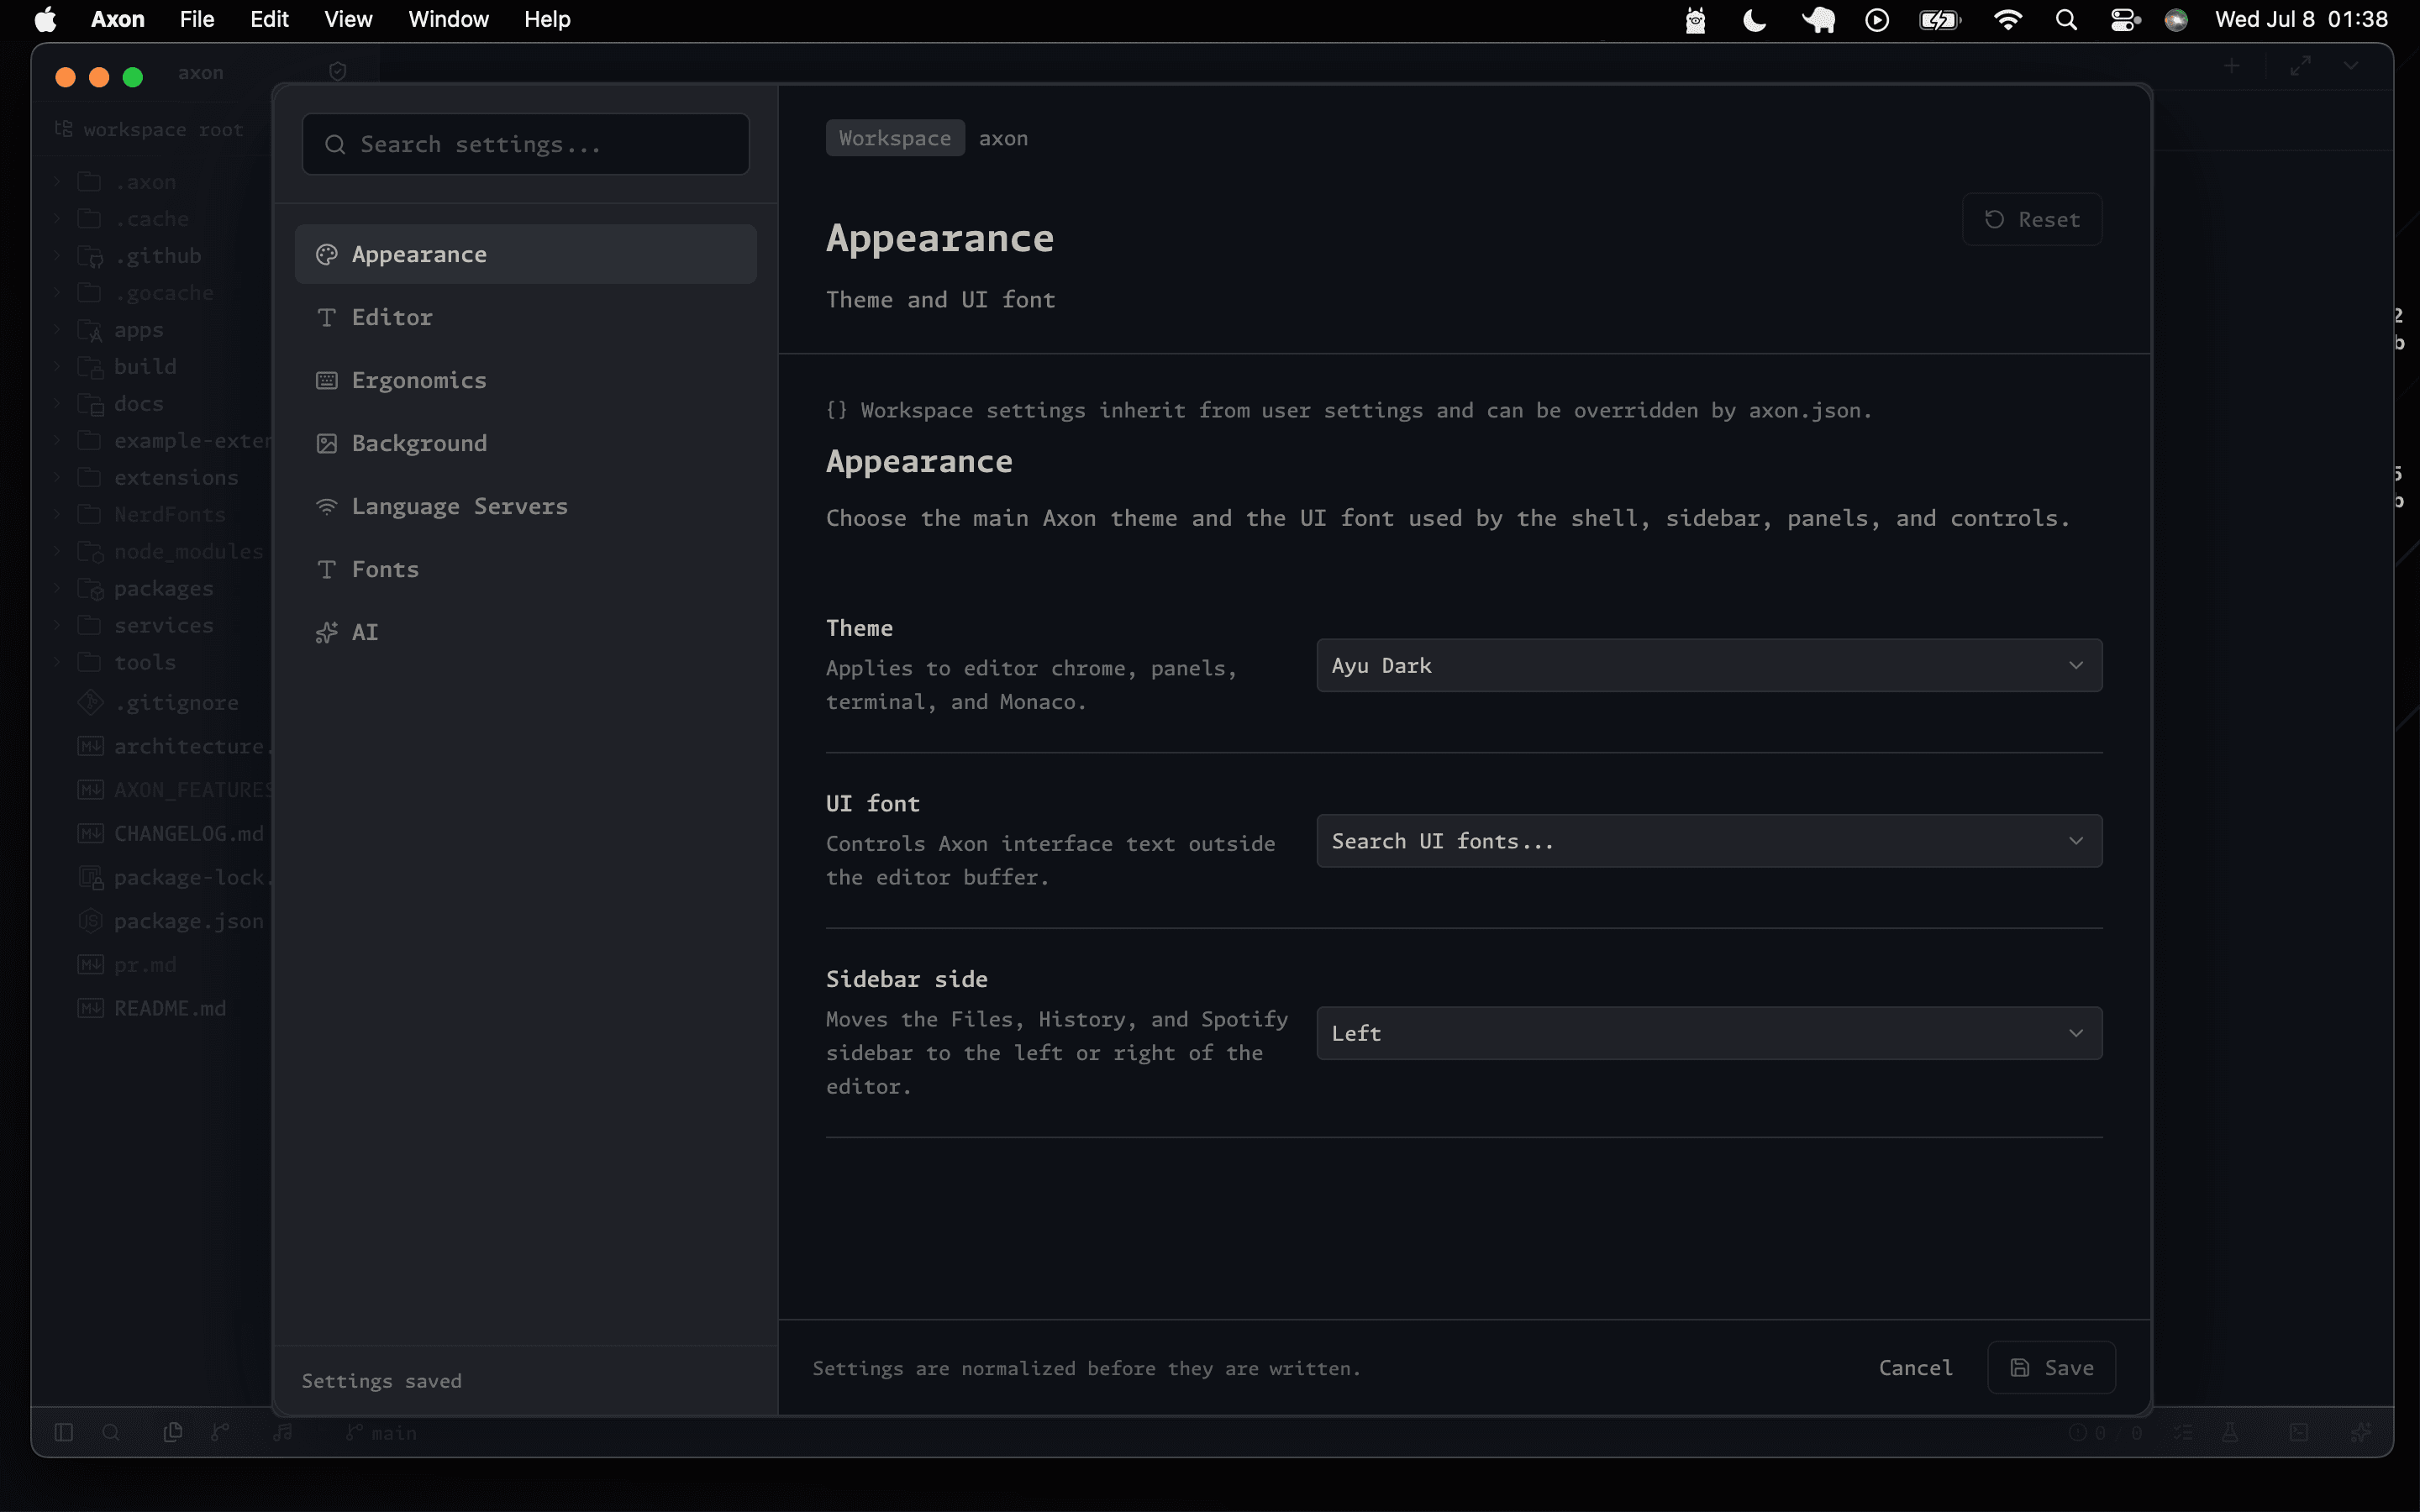Click the shield icon beside axon title
Image resolution: width=2420 pixels, height=1512 pixels.
pyautogui.click(x=338, y=71)
